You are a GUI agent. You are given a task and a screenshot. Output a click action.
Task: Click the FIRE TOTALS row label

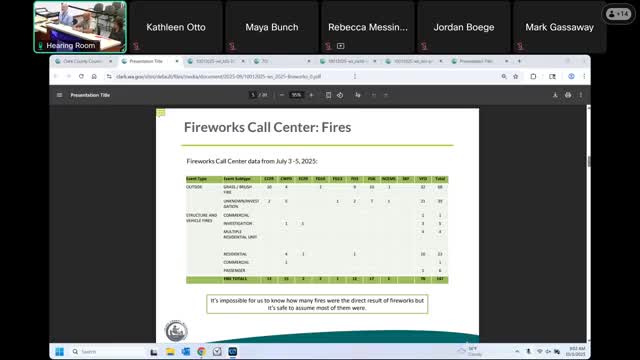(x=235, y=279)
